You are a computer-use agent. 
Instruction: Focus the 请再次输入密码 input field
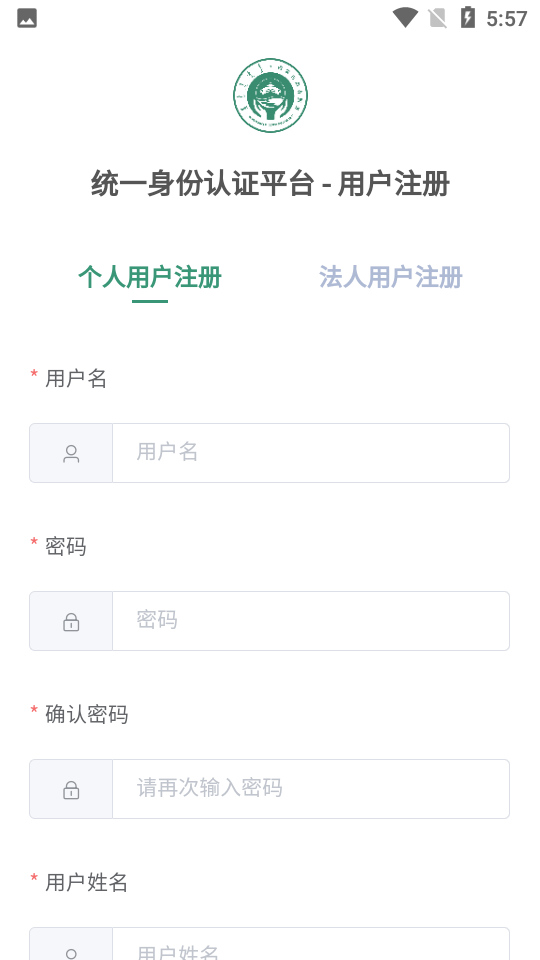coord(311,789)
